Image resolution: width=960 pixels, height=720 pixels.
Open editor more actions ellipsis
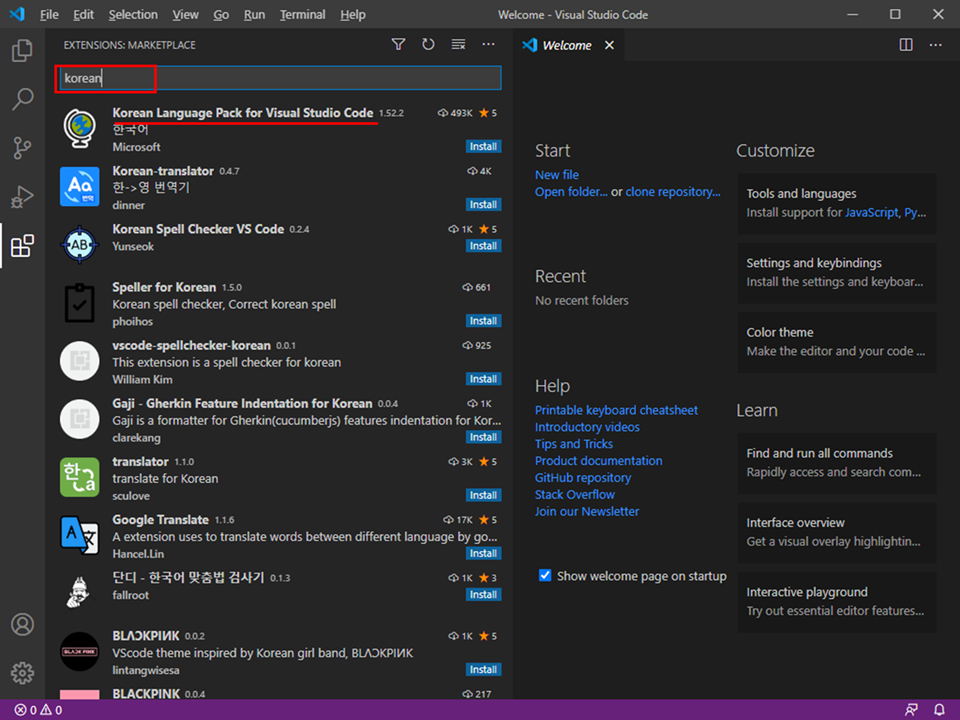(x=936, y=45)
